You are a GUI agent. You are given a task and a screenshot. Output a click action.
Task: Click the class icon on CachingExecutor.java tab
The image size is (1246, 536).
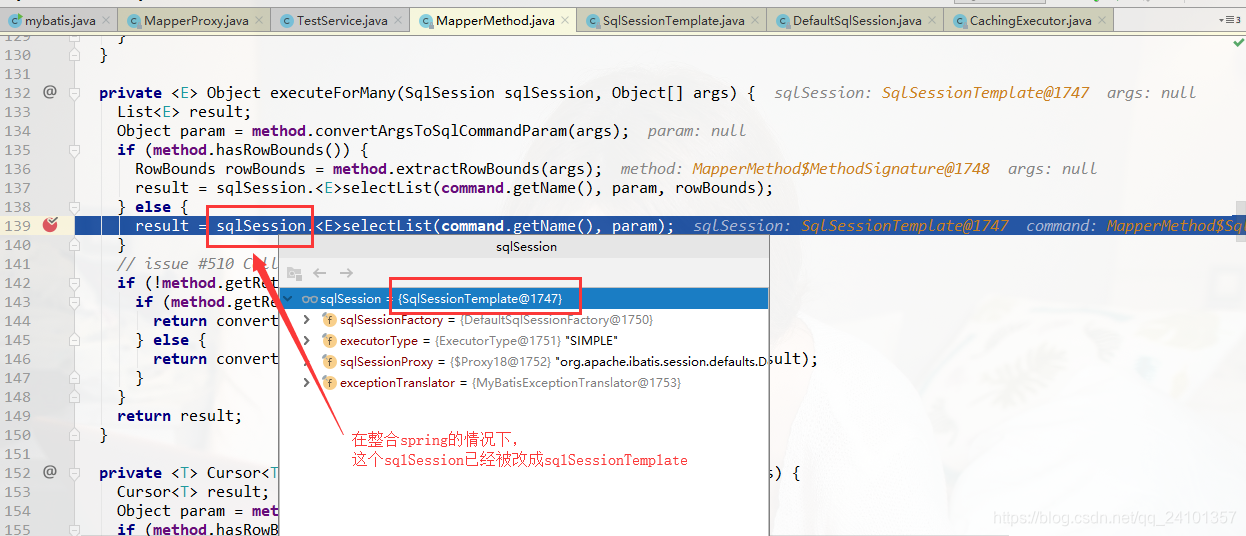pyautogui.click(x=960, y=20)
